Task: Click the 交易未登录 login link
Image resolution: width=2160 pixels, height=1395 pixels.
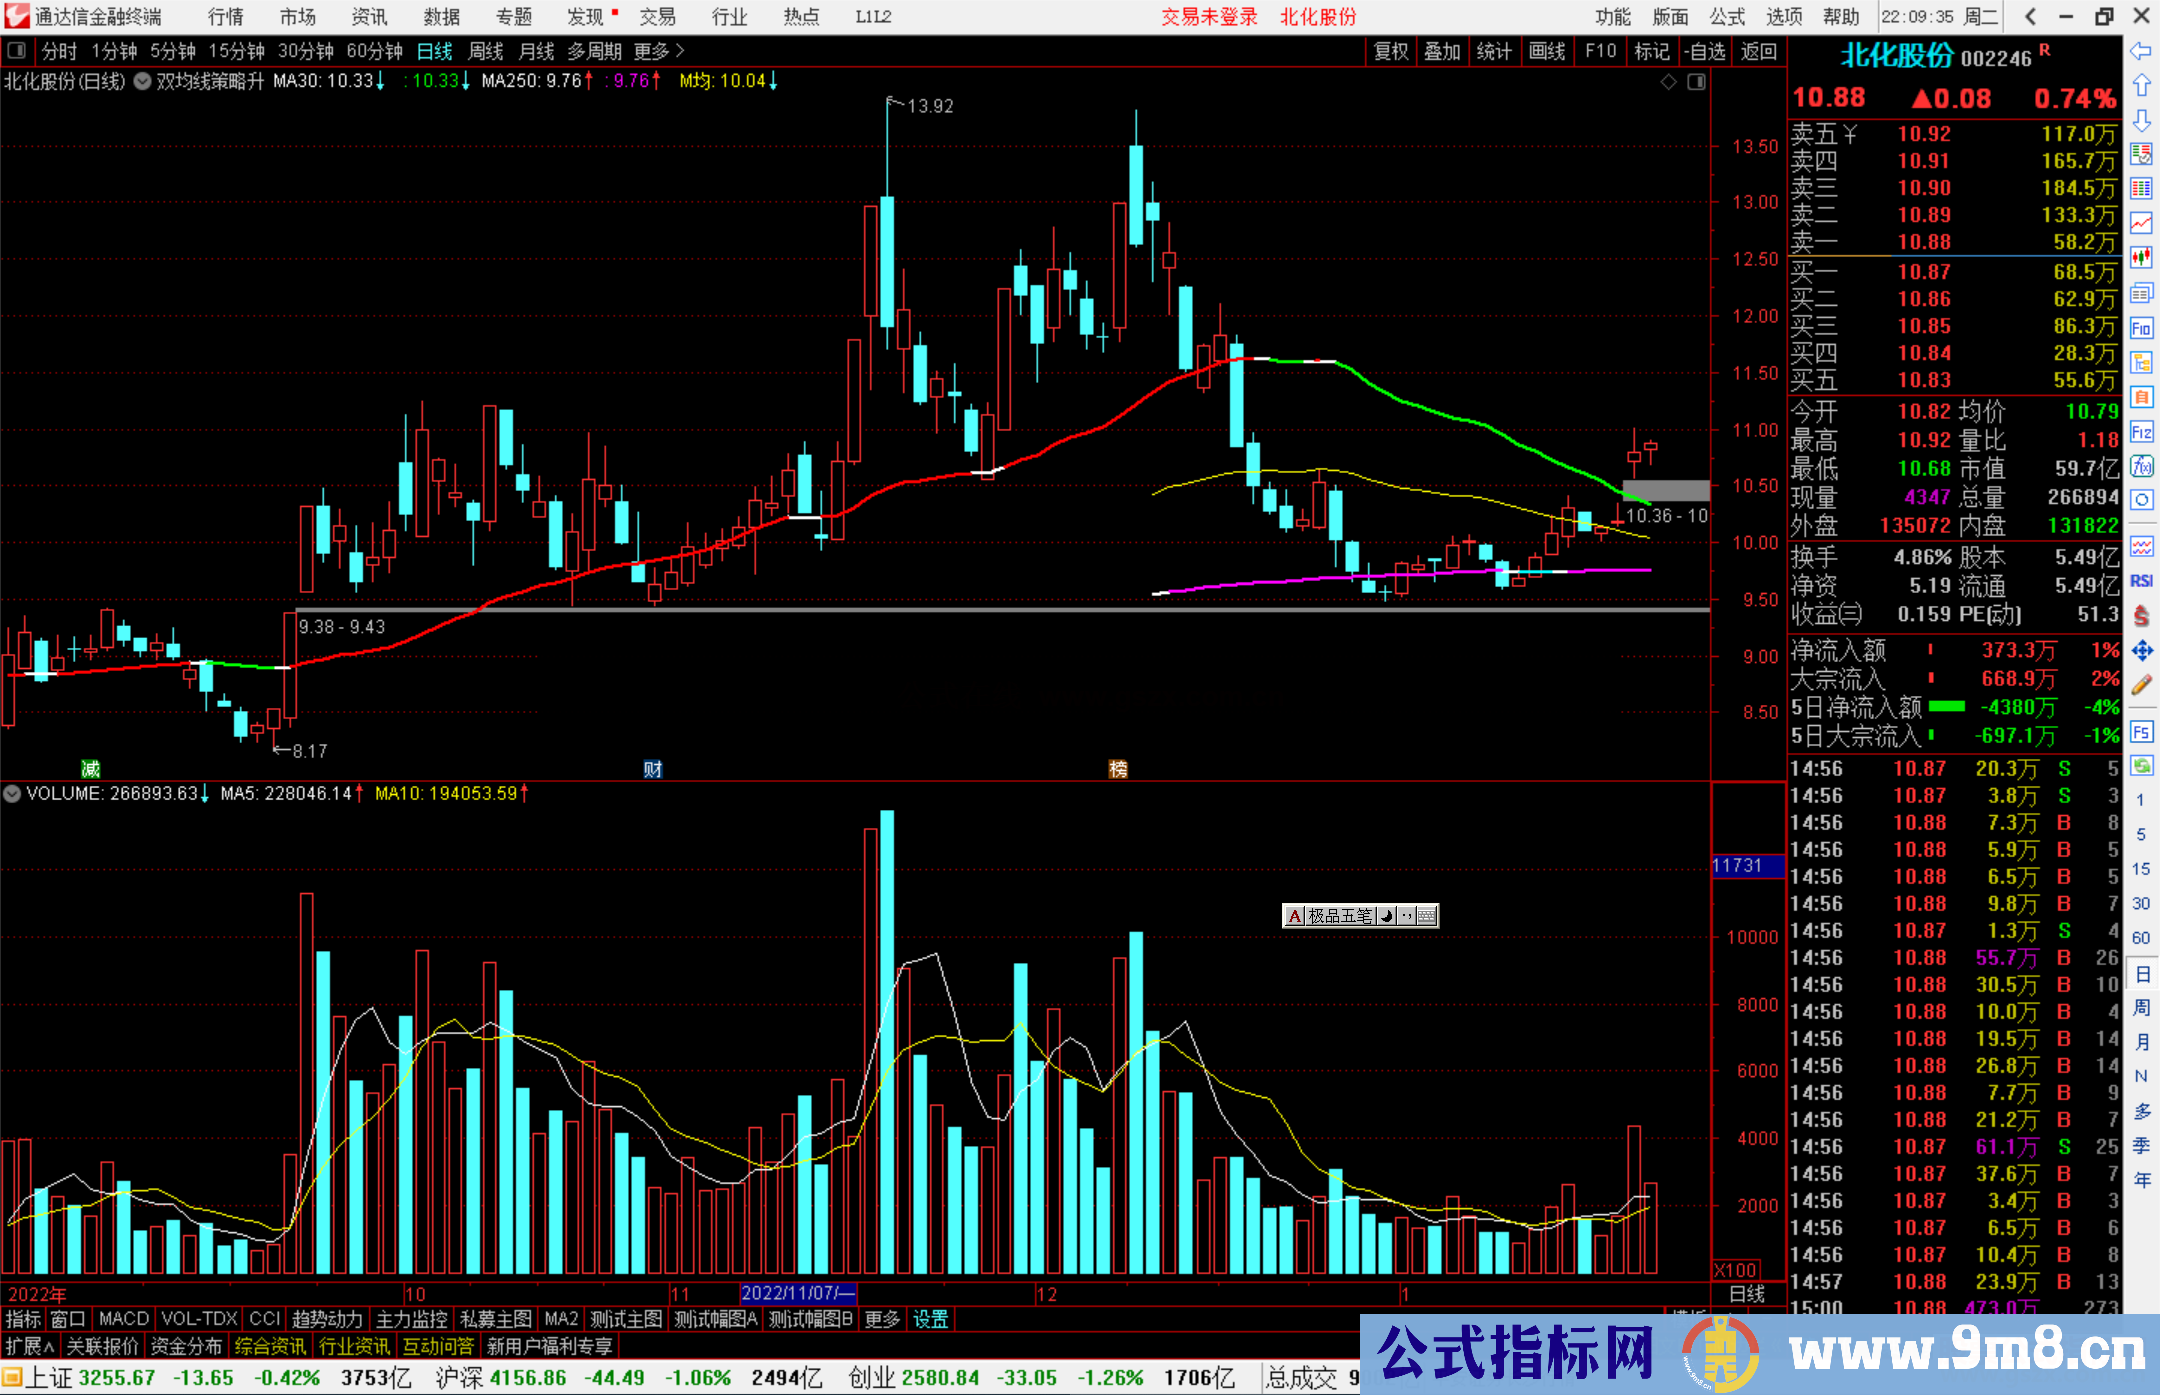Action: [1209, 17]
